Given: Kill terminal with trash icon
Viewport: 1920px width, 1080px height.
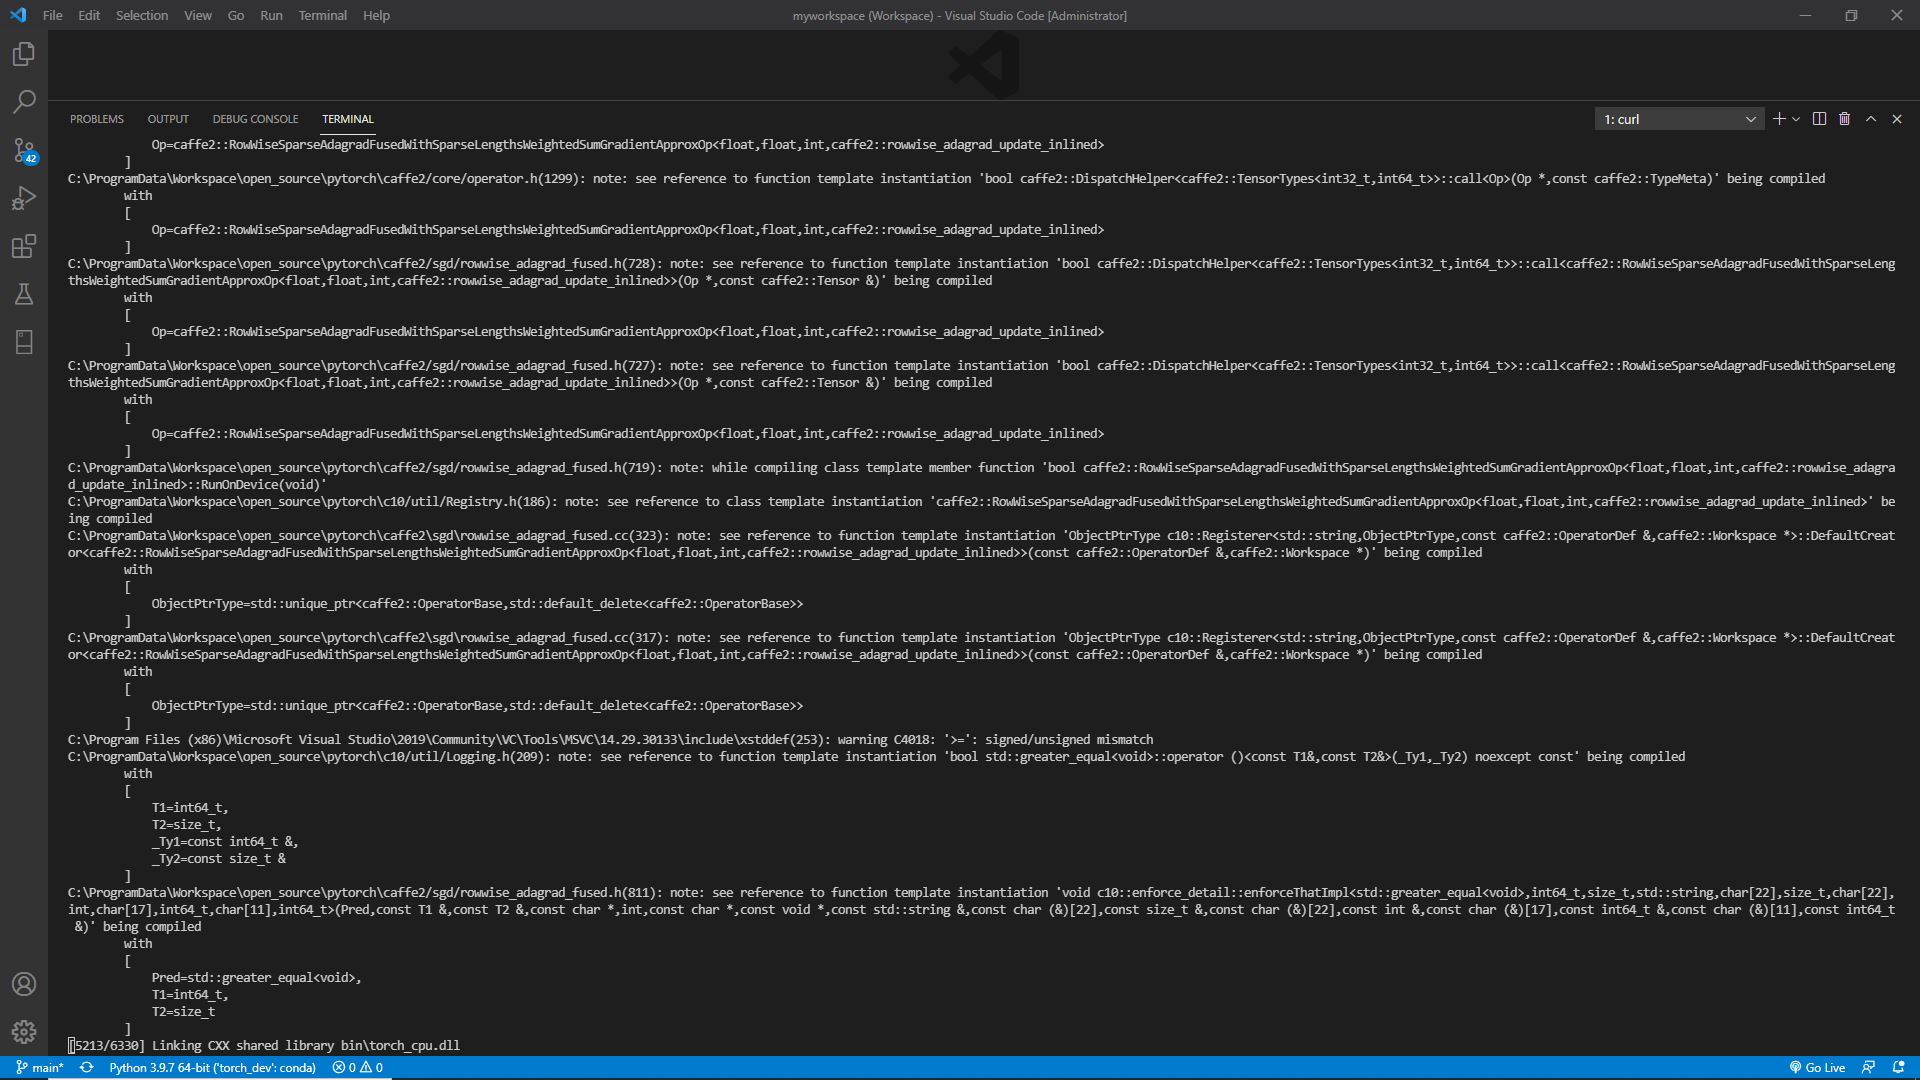Looking at the screenshot, I should tap(1845, 119).
